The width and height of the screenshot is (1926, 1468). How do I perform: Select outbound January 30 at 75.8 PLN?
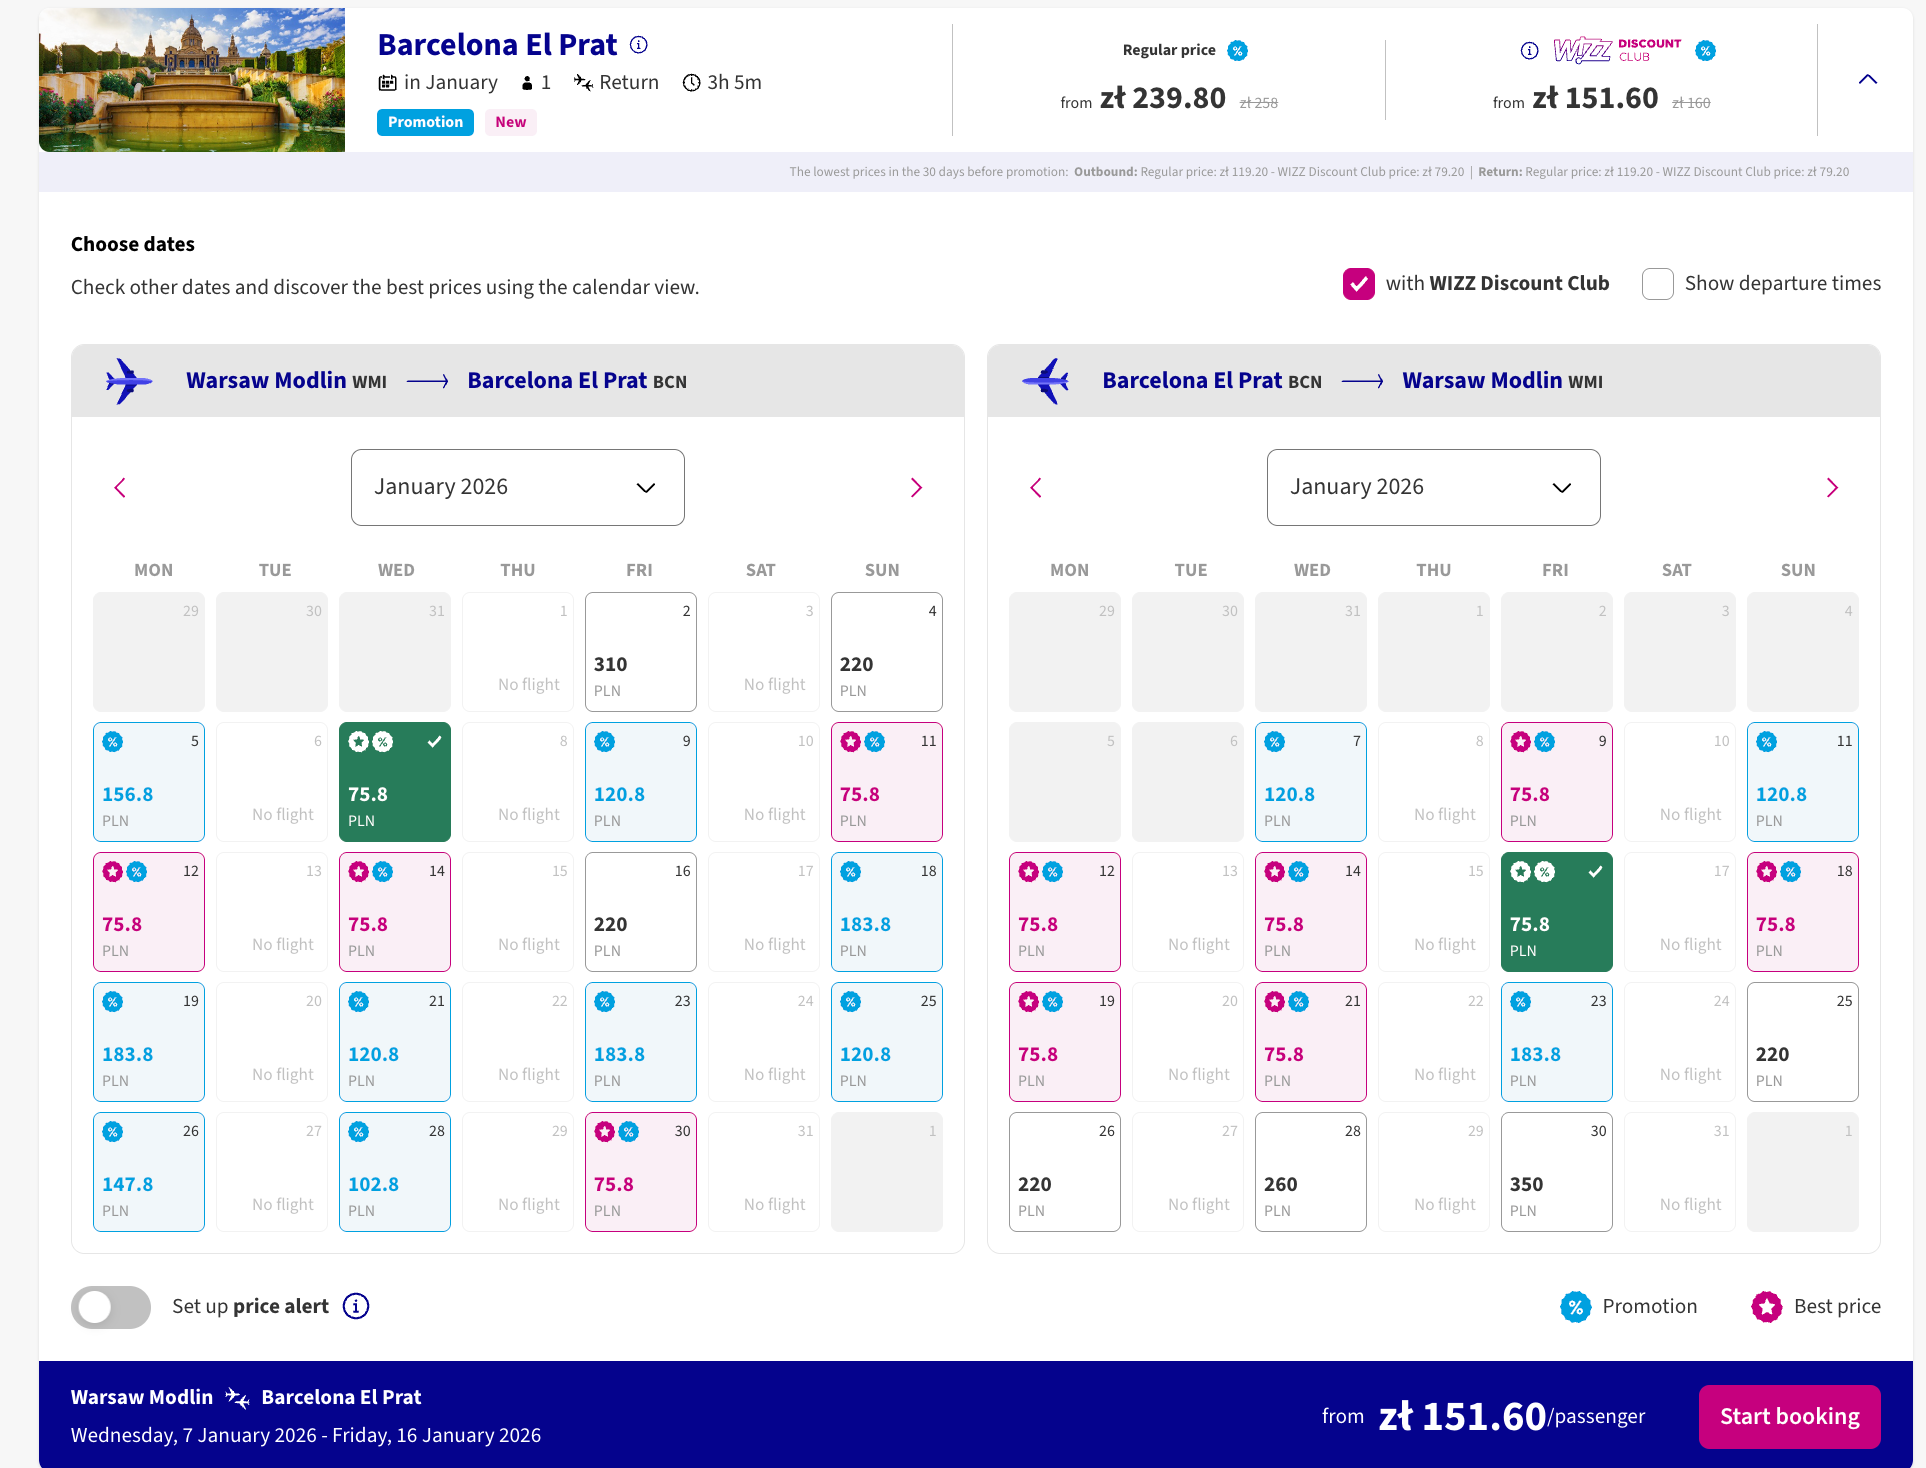(x=640, y=1171)
